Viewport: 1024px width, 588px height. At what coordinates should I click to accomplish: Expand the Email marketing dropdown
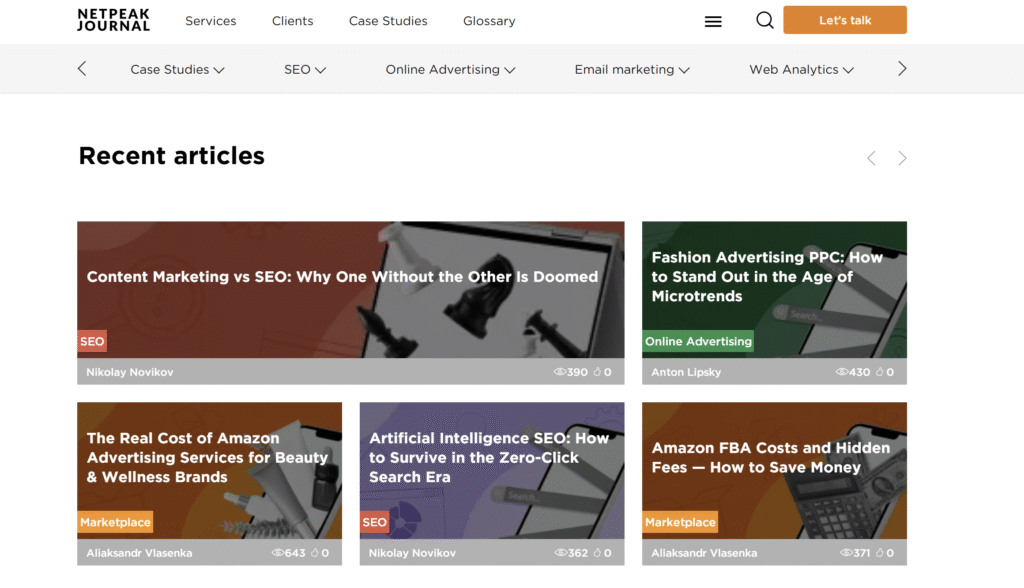click(632, 69)
